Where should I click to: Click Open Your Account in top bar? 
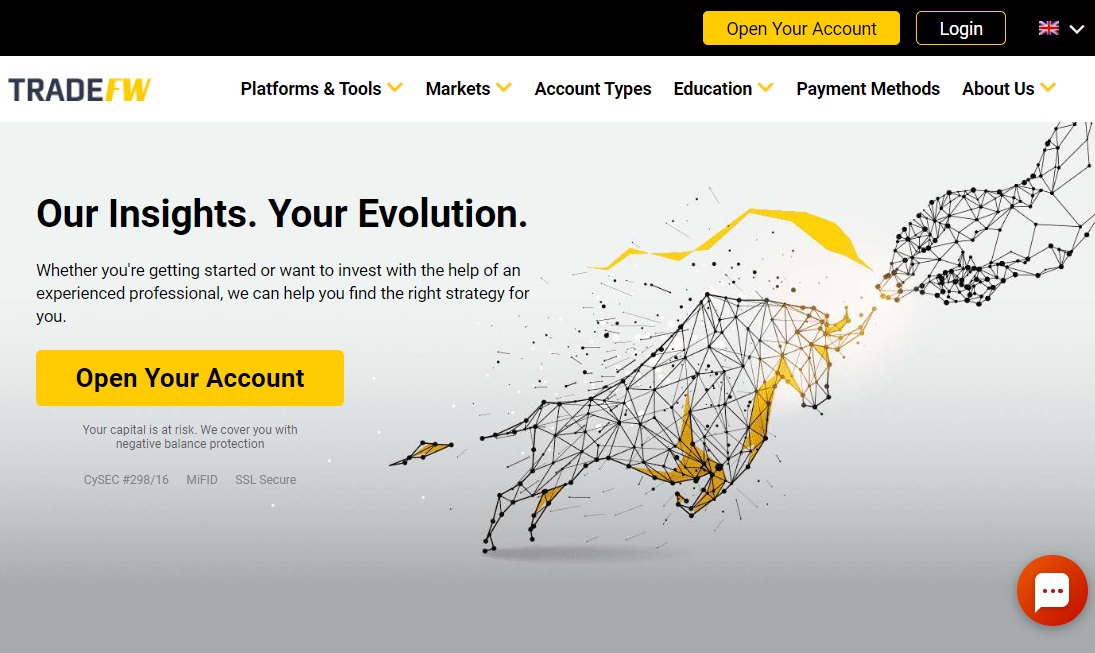801,28
